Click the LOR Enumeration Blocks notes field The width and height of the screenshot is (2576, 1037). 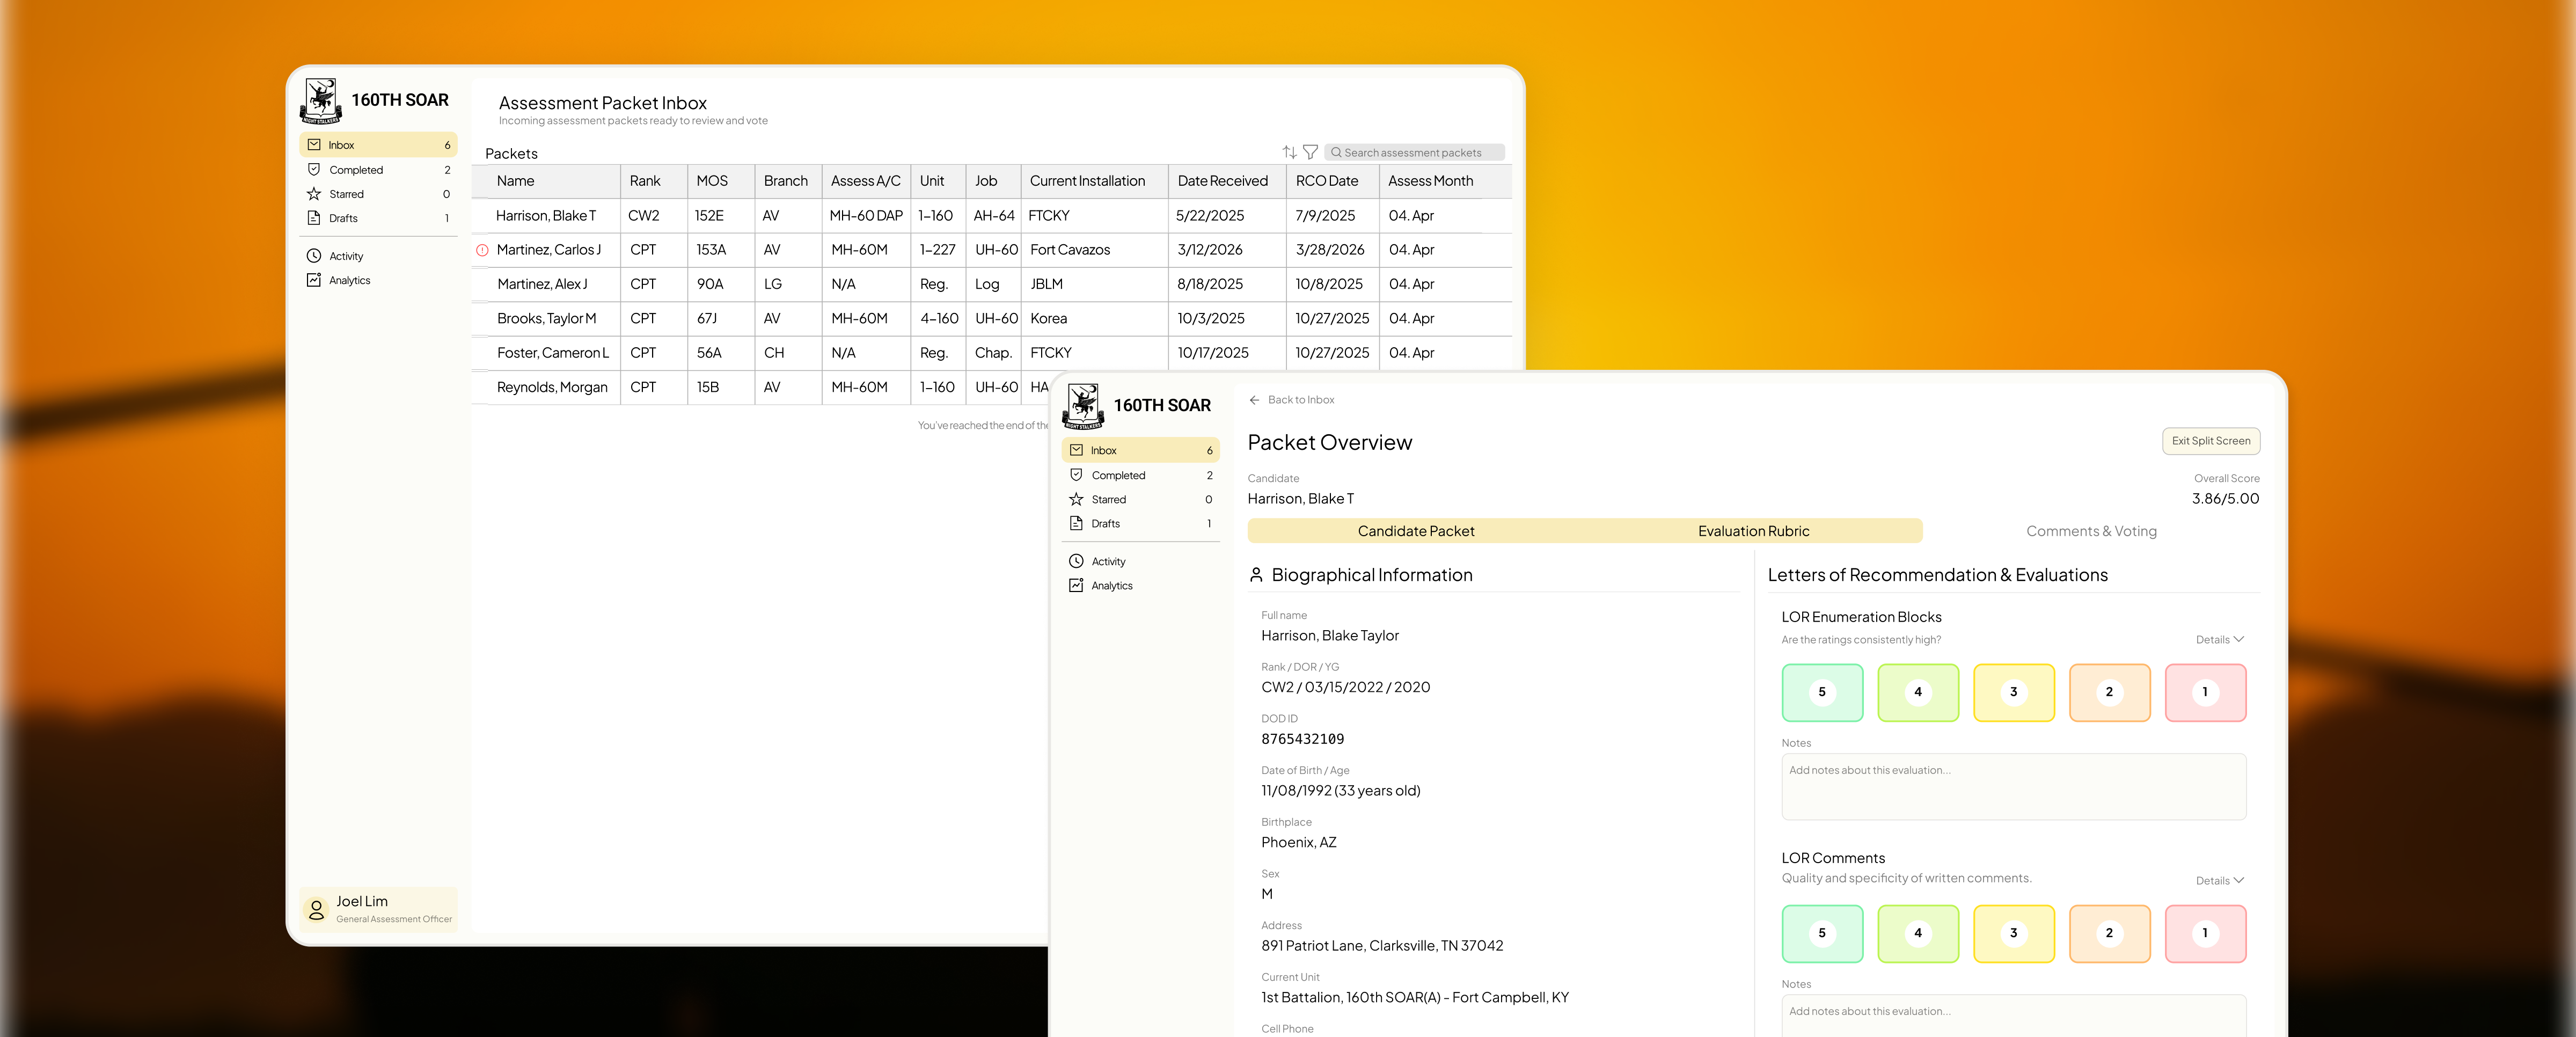tap(2013, 787)
